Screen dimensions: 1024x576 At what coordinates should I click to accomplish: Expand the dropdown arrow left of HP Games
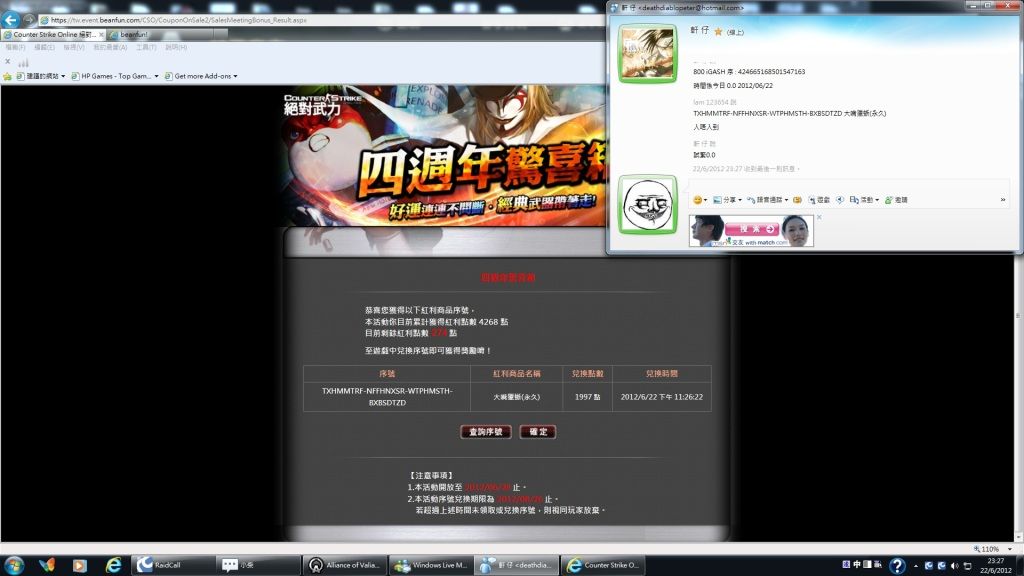(63, 76)
